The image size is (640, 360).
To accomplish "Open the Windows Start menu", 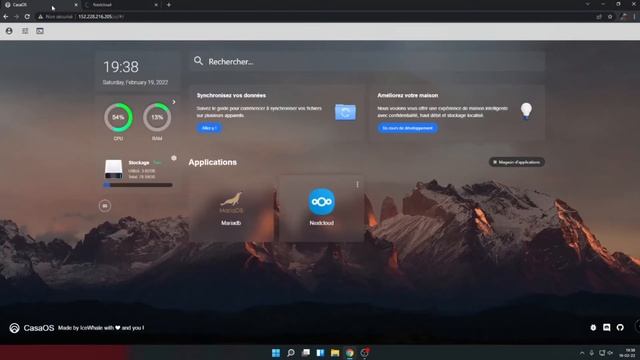I will click(x=276, y=353).
